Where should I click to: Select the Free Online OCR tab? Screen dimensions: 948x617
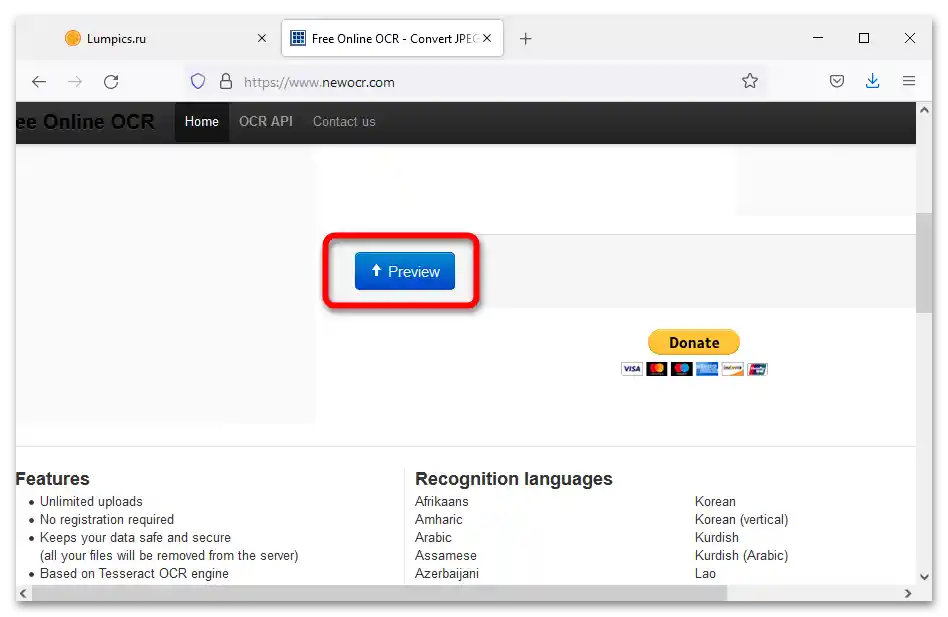point(392,38)
